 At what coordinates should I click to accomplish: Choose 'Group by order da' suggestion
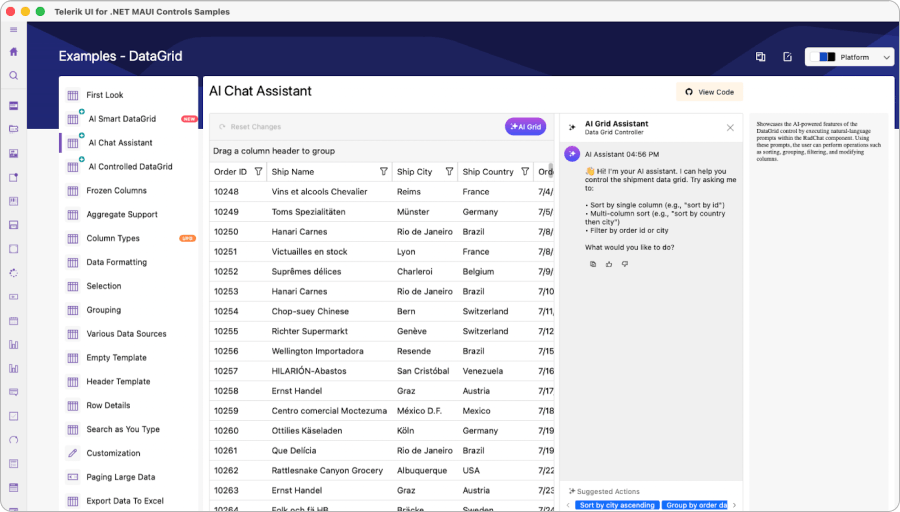point(695,505)
